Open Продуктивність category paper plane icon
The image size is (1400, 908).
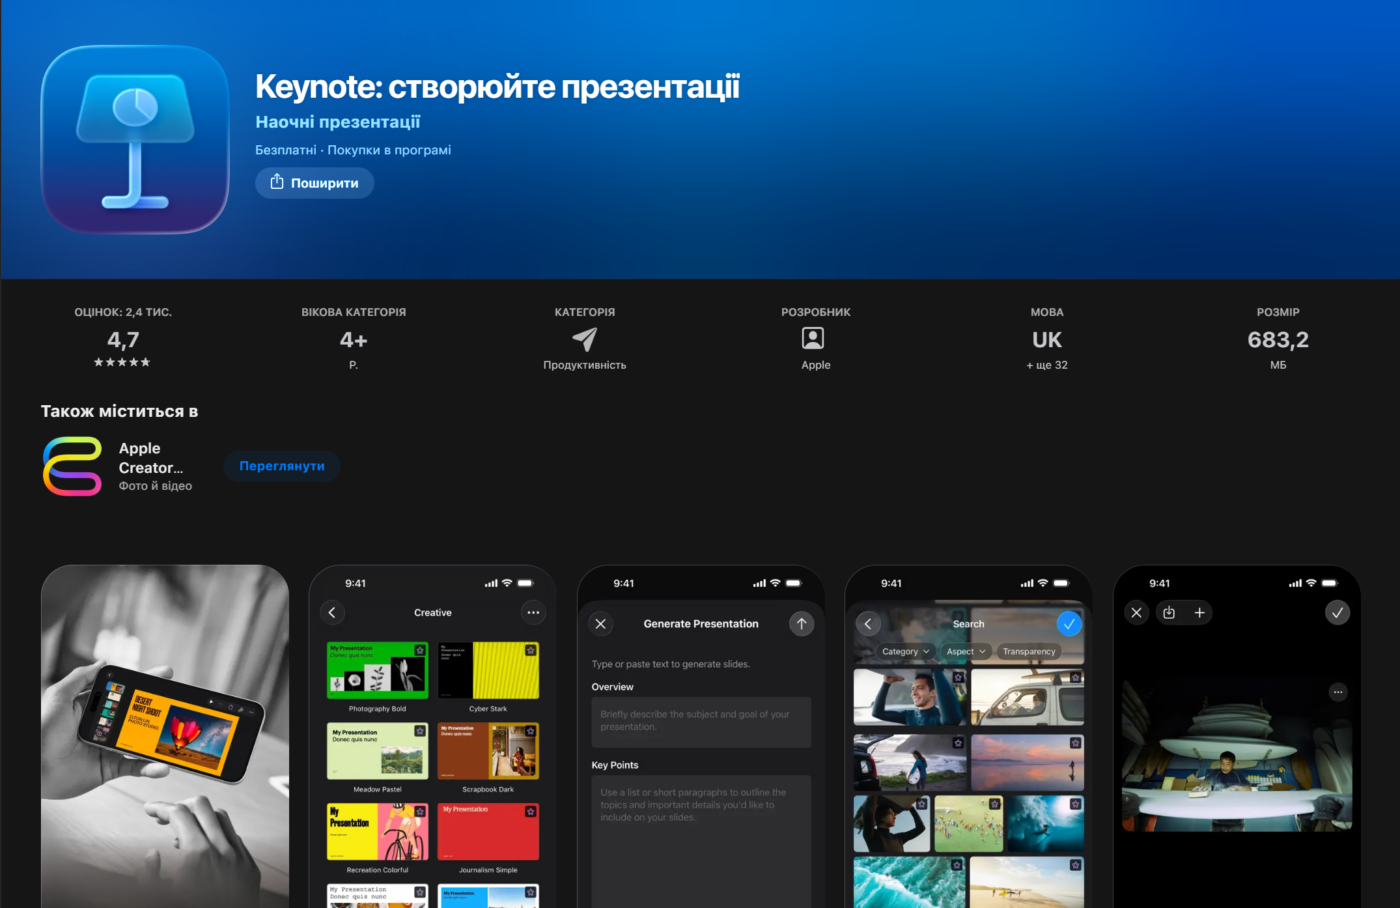[x=585, y=339]
